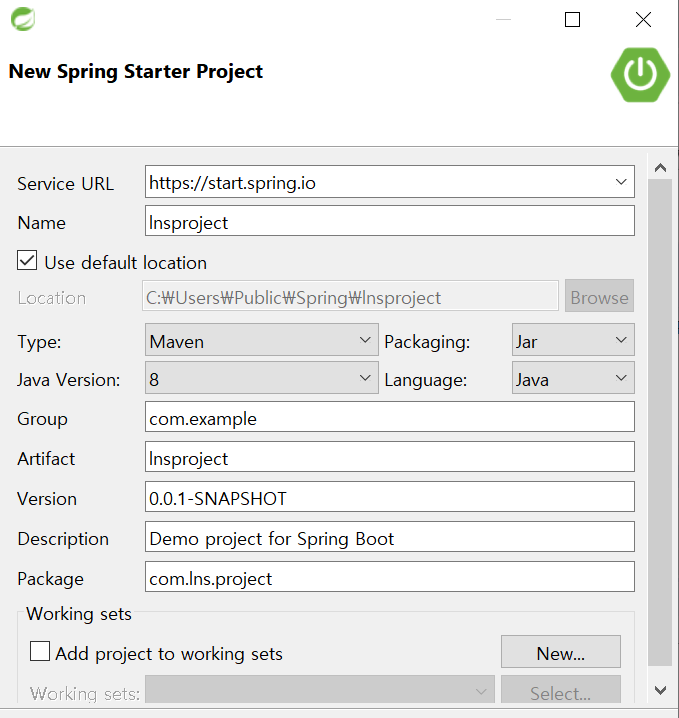Image resolution: width=679 pixels, height=718 pixels.
Task: Uncheck Use default location checkbox
Action: tap(27, 260)
